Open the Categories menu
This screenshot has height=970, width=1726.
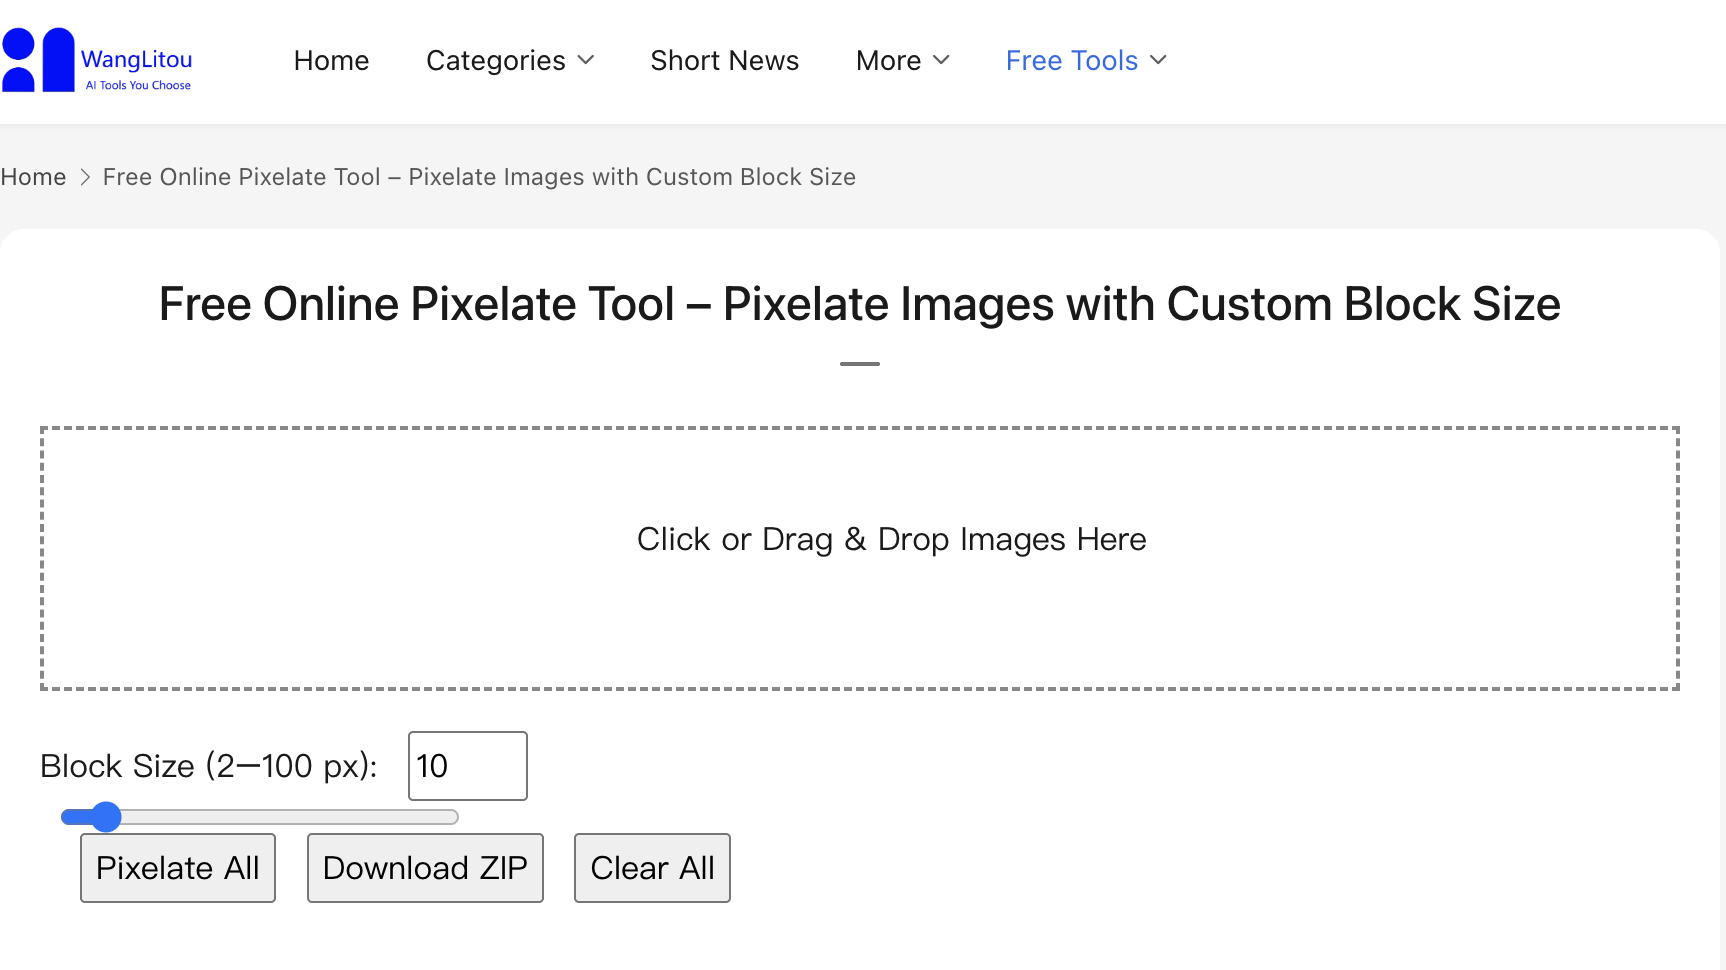pos(496,61)
